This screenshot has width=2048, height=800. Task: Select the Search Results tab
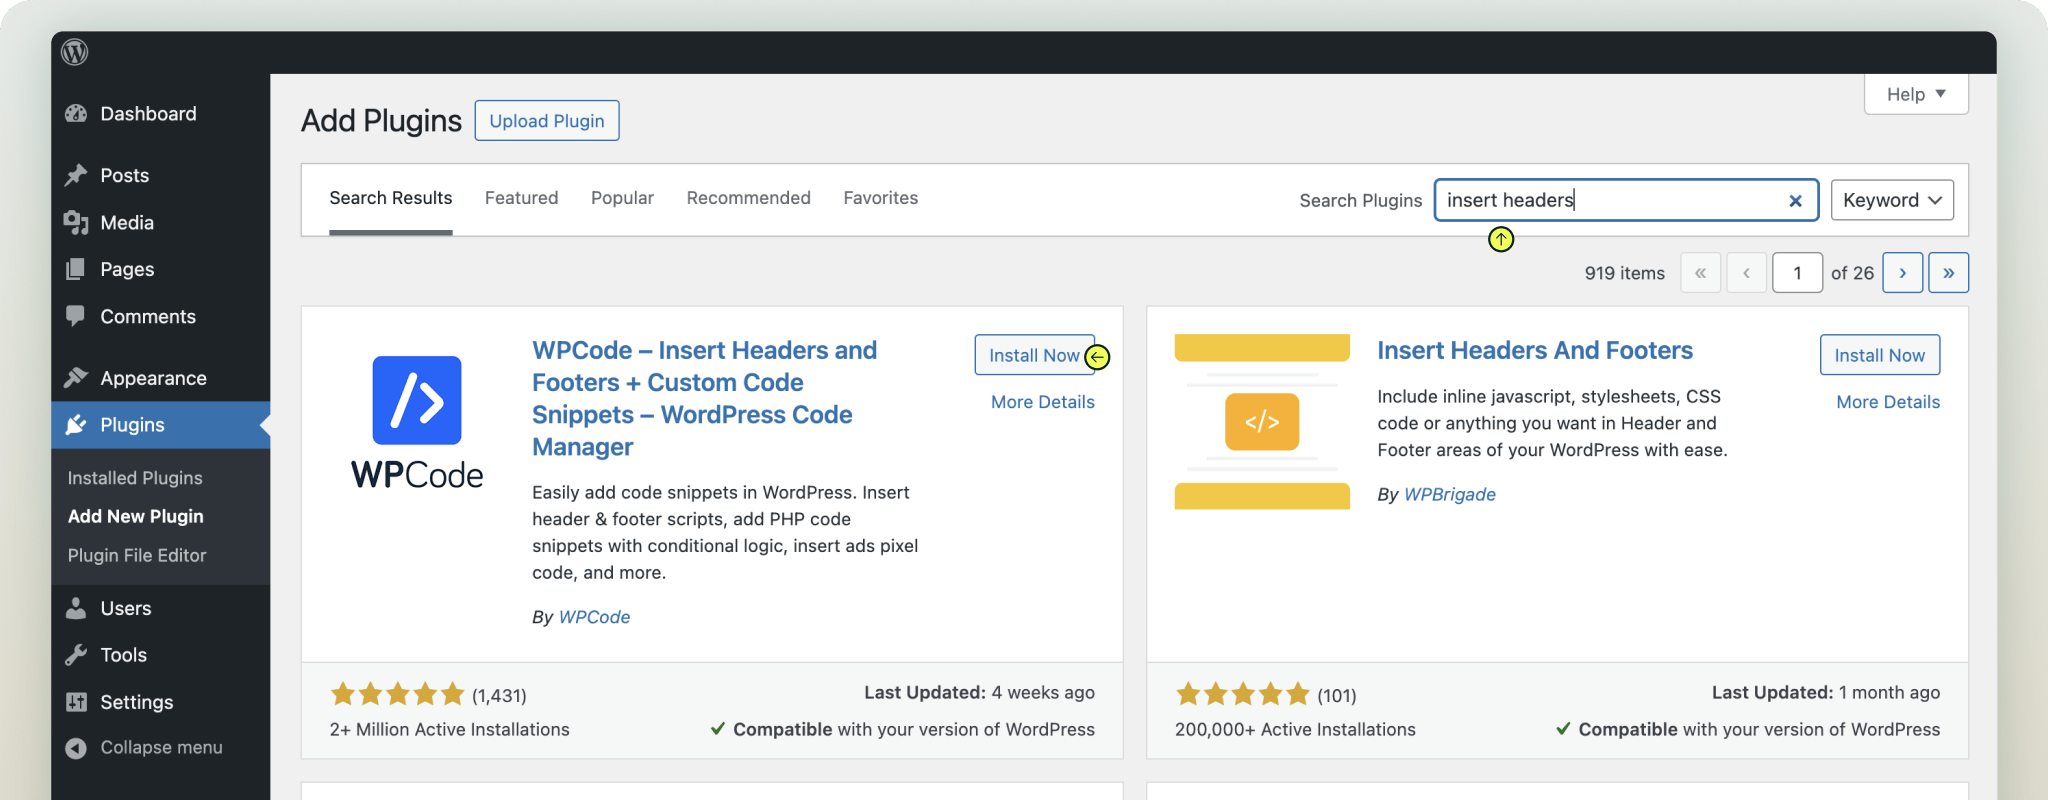[x=391, y=198]
